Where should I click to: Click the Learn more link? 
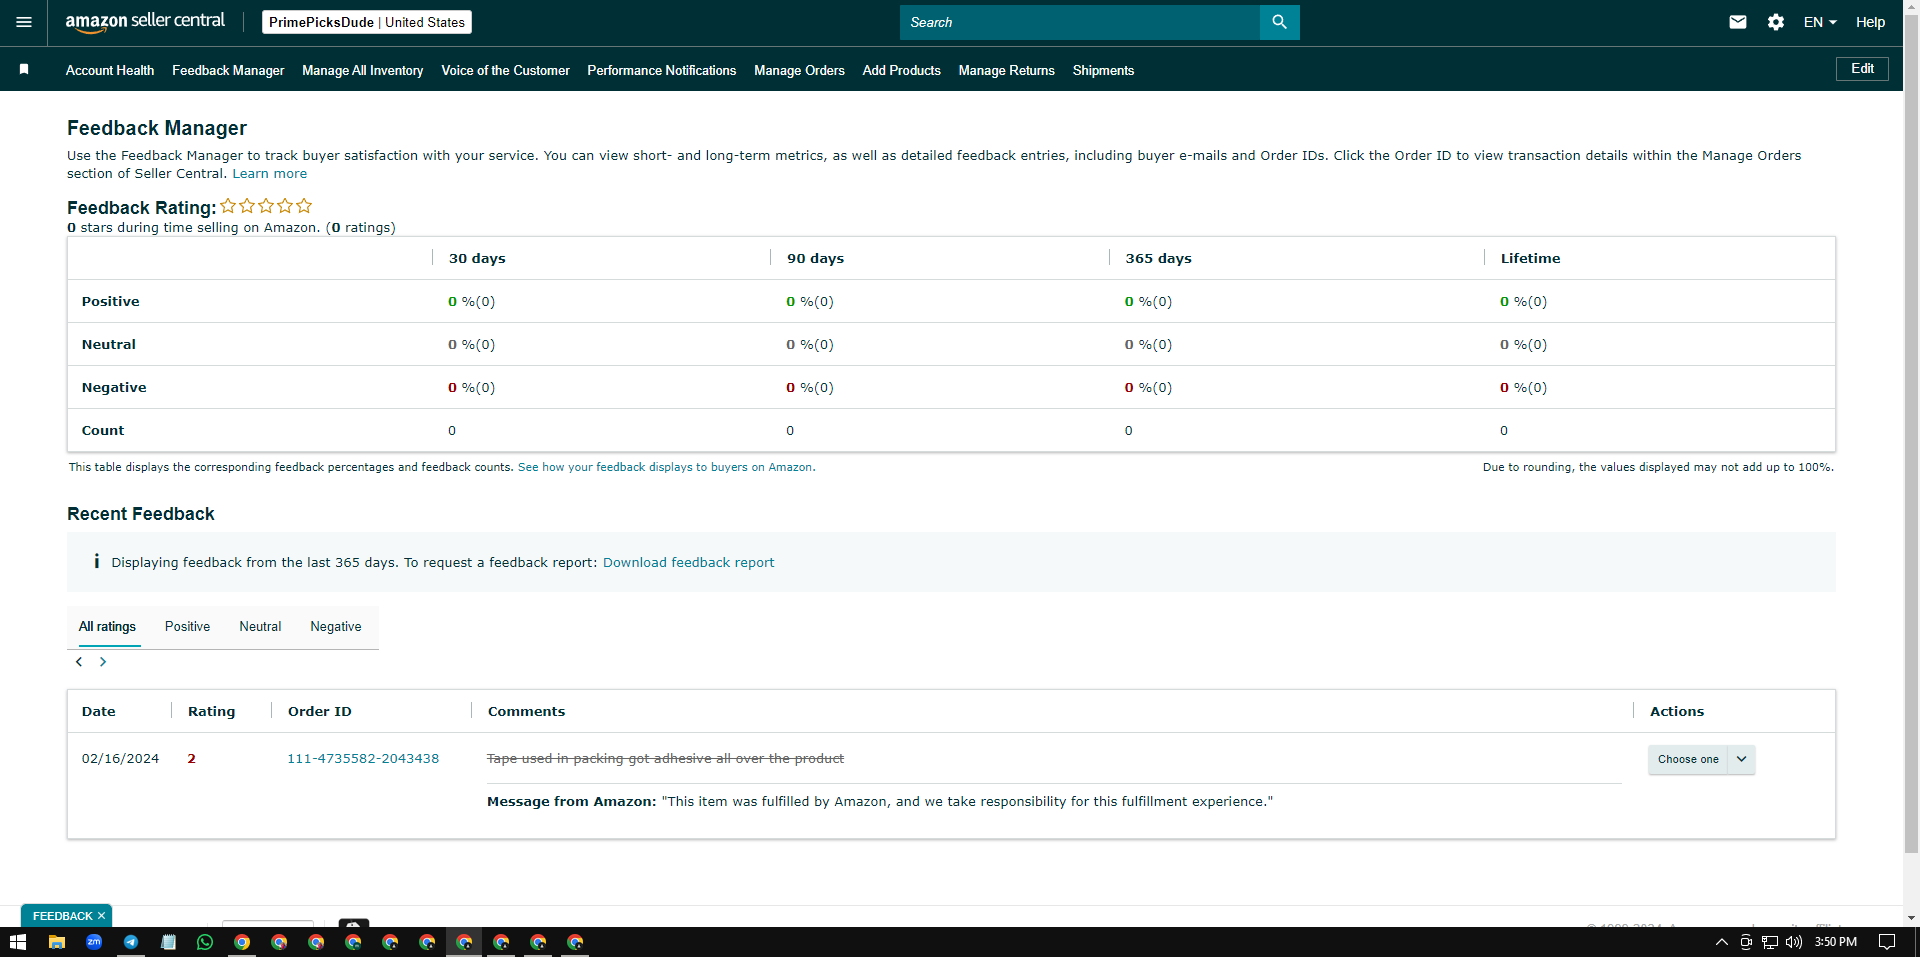tap(270, 173)
